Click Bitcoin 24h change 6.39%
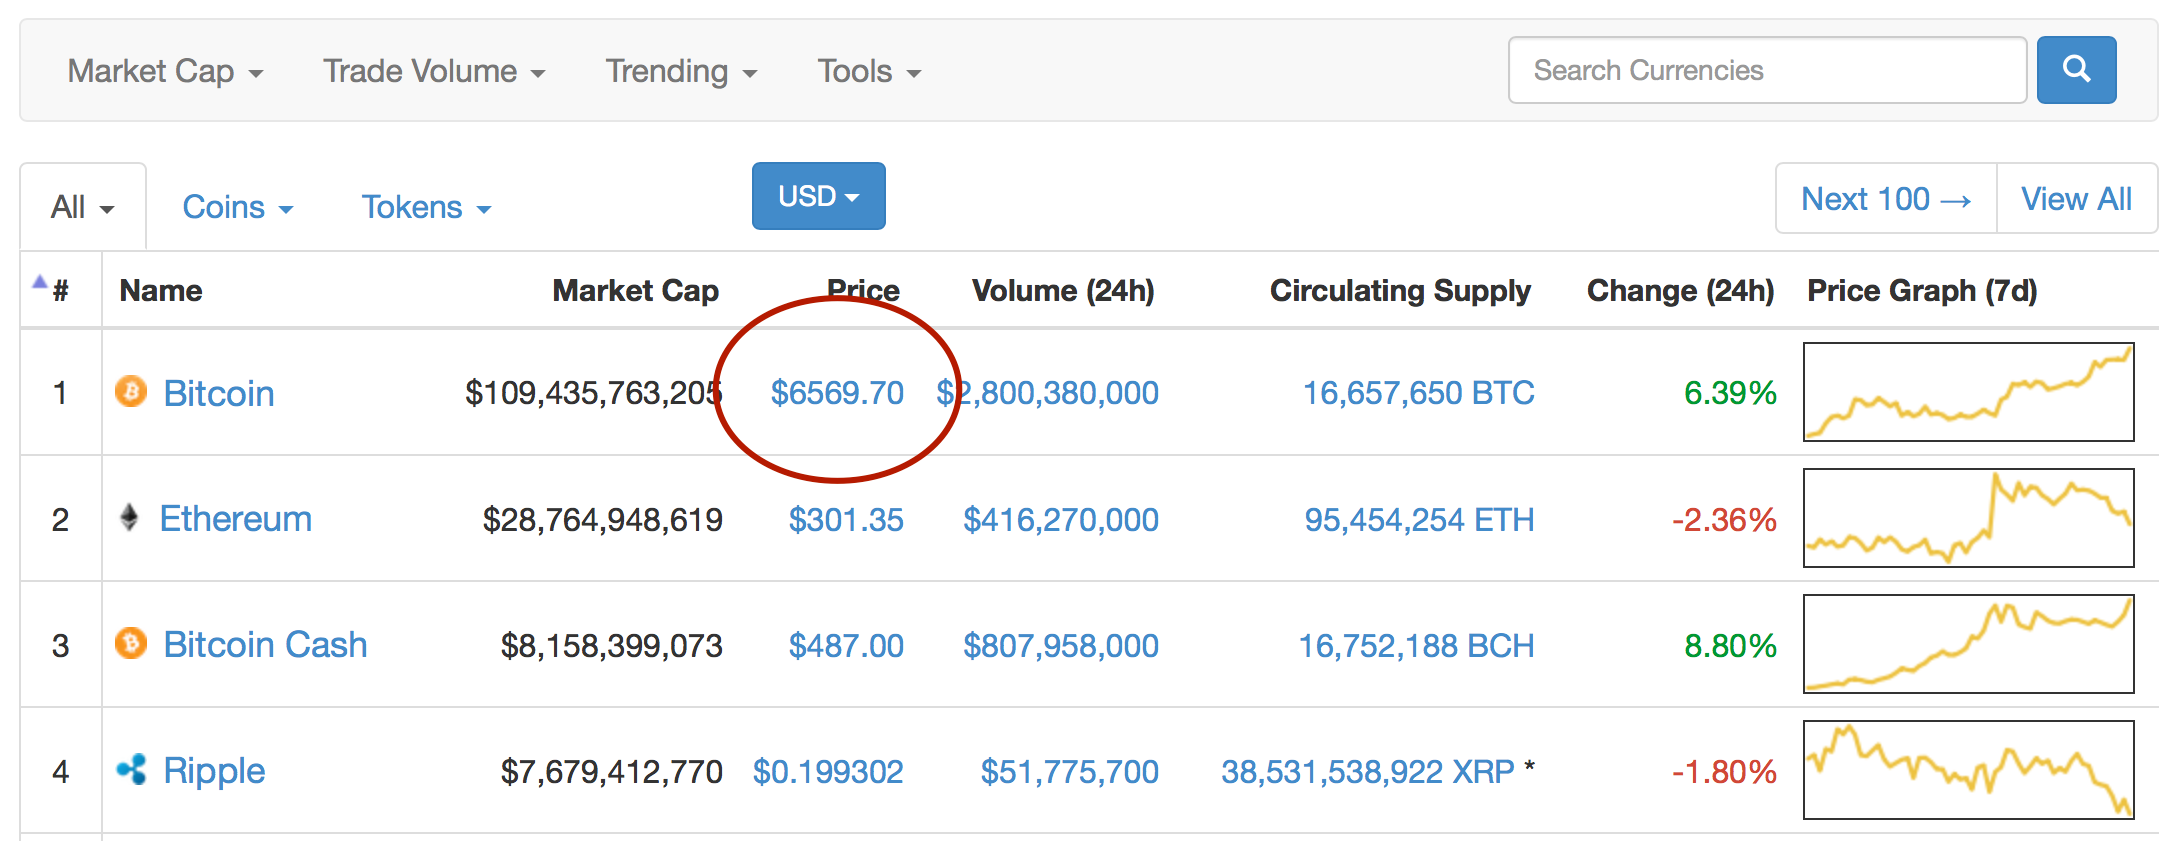The width and height of the screenshot is (2177, 841). (x=1730, y=393)
